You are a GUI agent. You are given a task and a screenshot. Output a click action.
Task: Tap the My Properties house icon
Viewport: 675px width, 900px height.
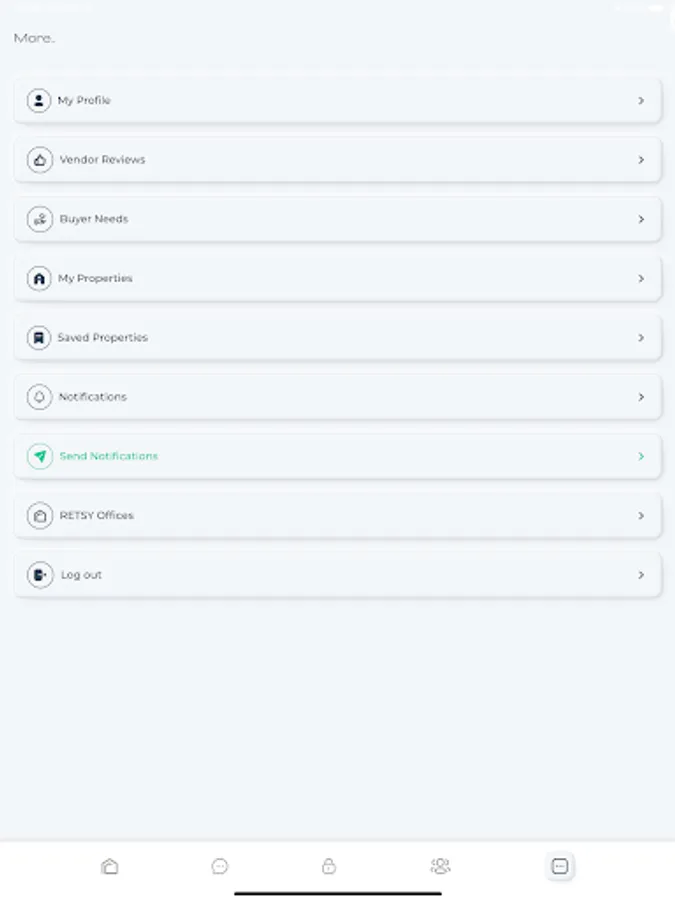[x=39, y=279]
